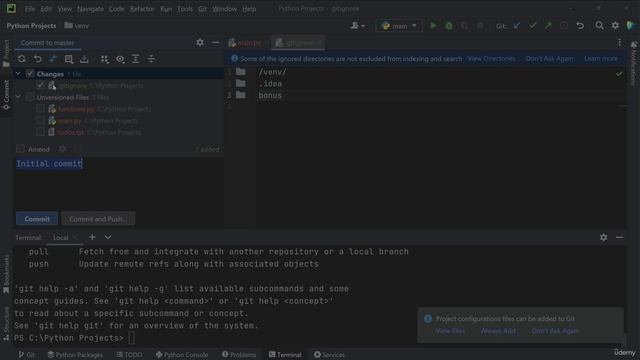Refresh the commit changes list
The image size is (640, 360).
tap(22, 59)
